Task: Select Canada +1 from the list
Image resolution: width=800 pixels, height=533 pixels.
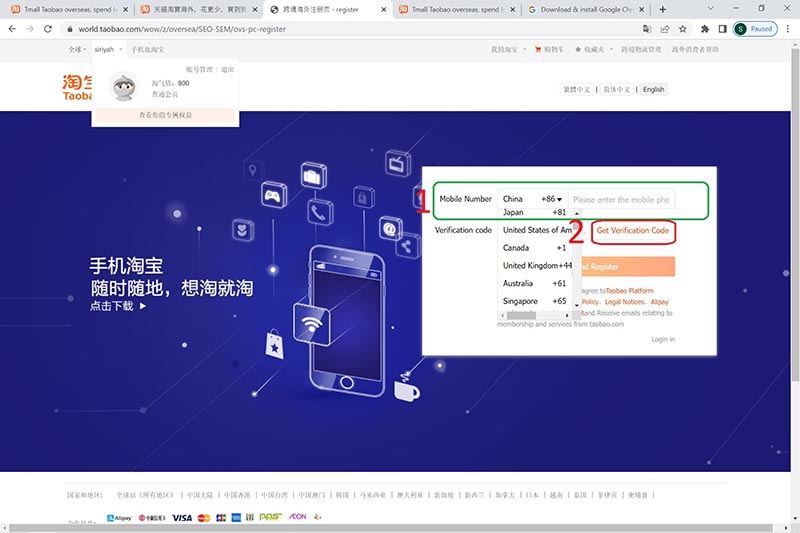Action: (x=534, y=248)
